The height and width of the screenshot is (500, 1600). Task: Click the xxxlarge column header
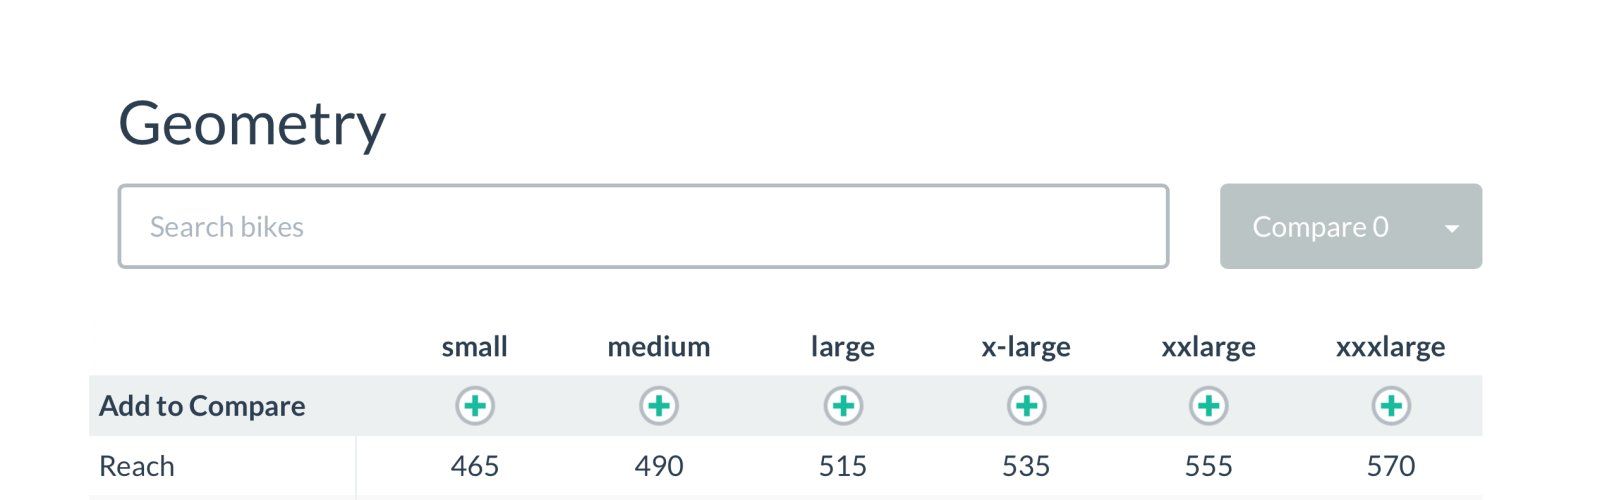pyautogui.click(x=1391, y=347)
